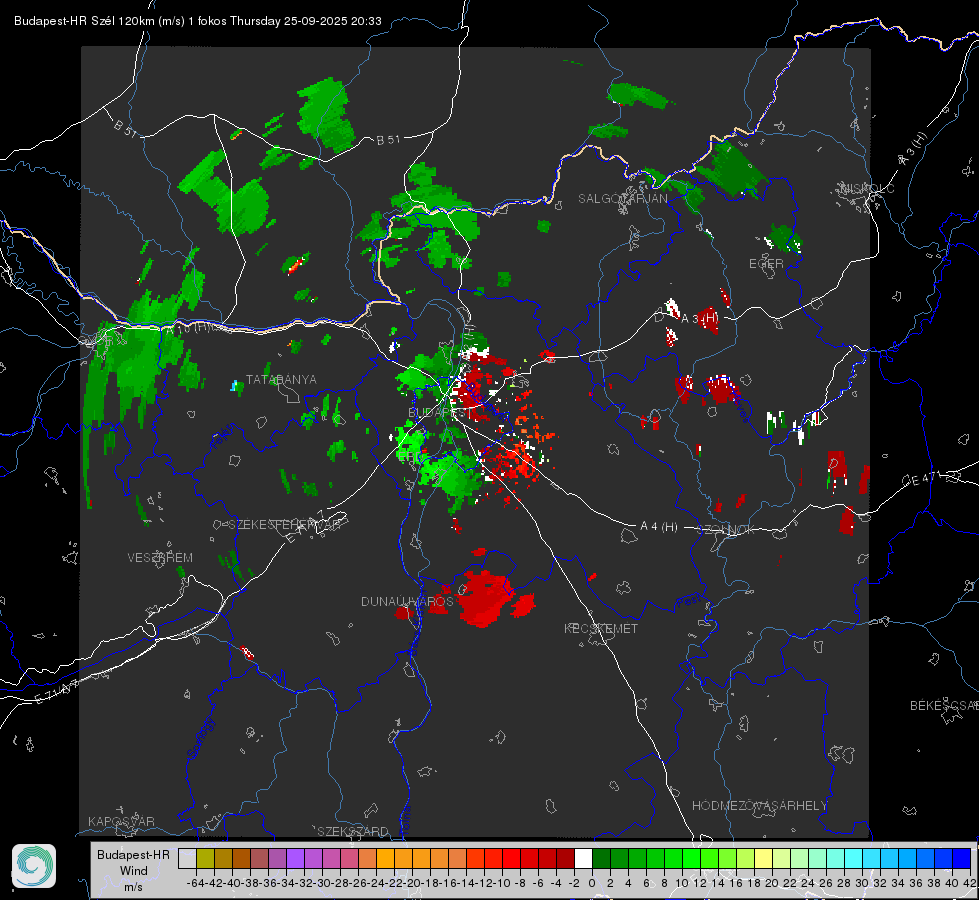The image size is (979, 900).
Task: Select the gray swatch at legend's left end
Action: pos(187,858)
